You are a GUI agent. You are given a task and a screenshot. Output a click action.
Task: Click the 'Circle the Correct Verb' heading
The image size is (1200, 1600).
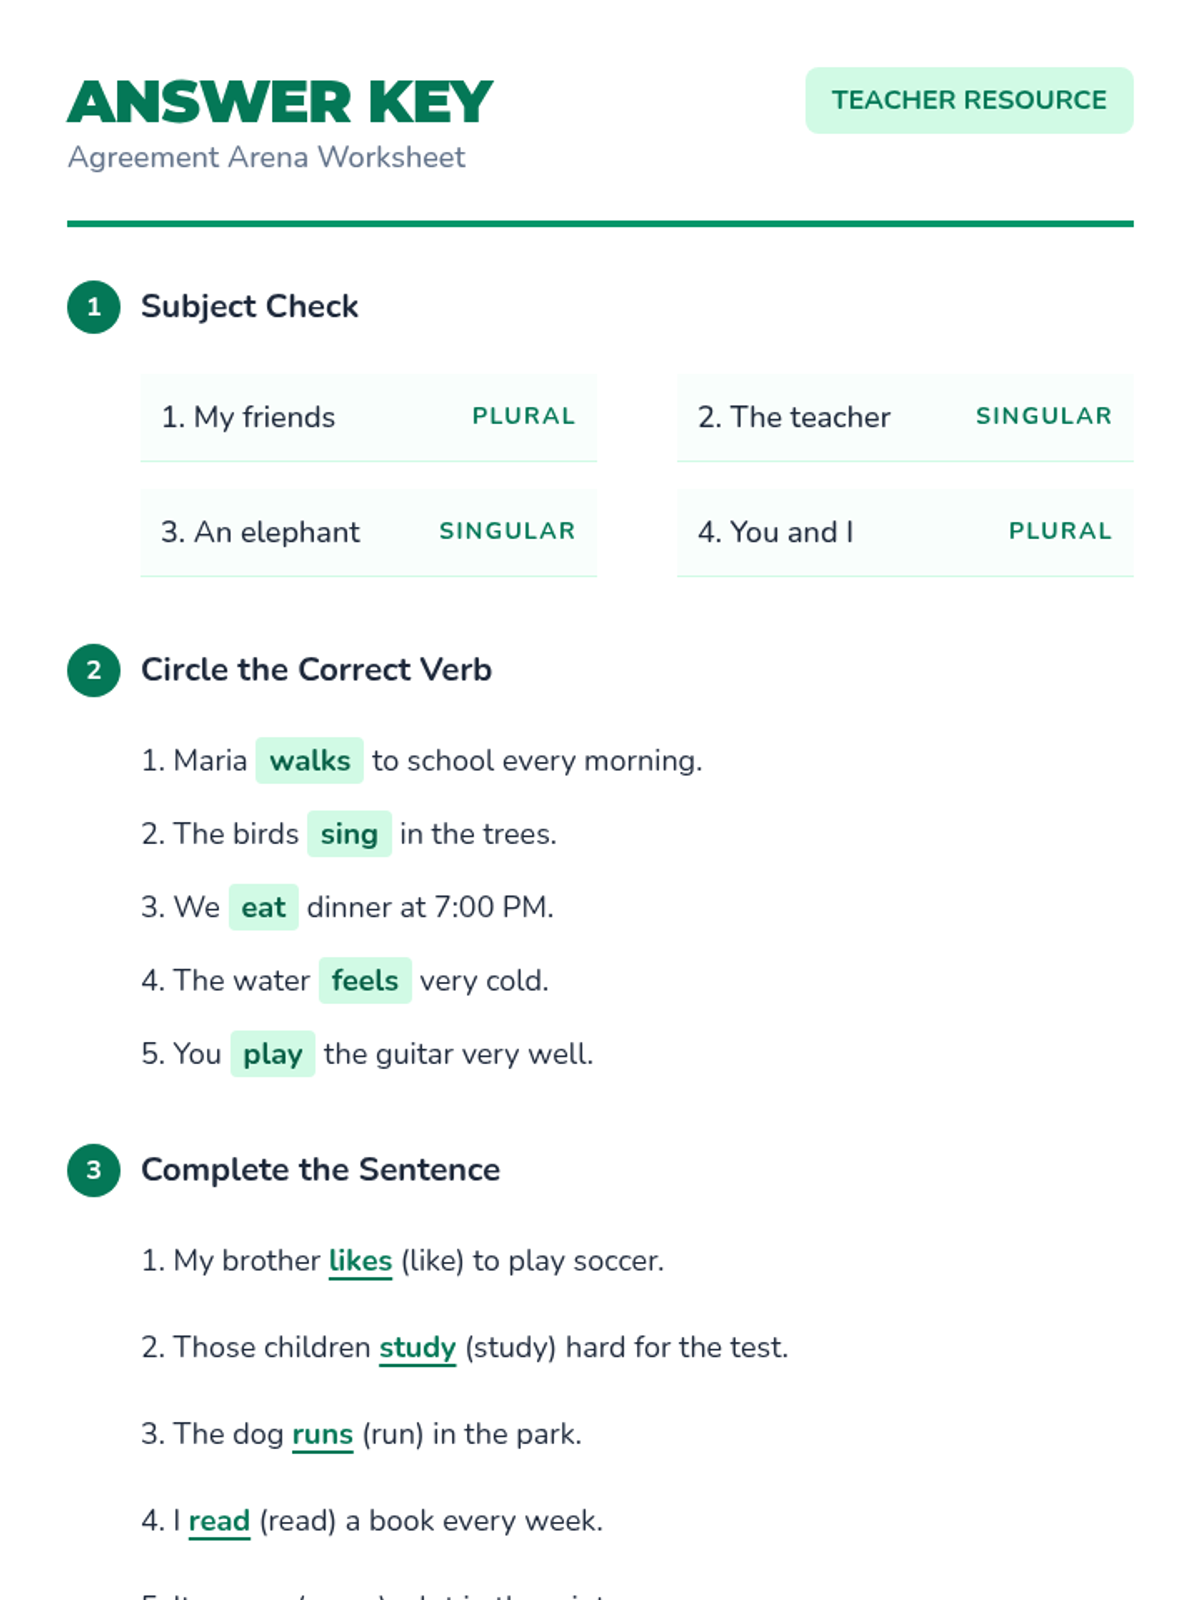316,670
